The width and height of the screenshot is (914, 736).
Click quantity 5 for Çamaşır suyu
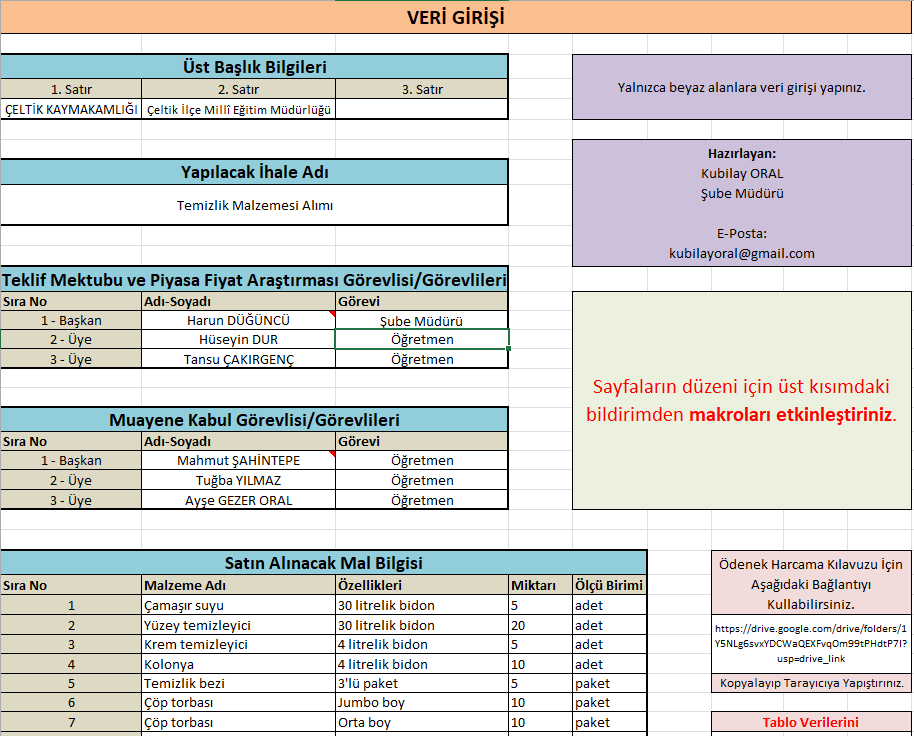(540, 605)
